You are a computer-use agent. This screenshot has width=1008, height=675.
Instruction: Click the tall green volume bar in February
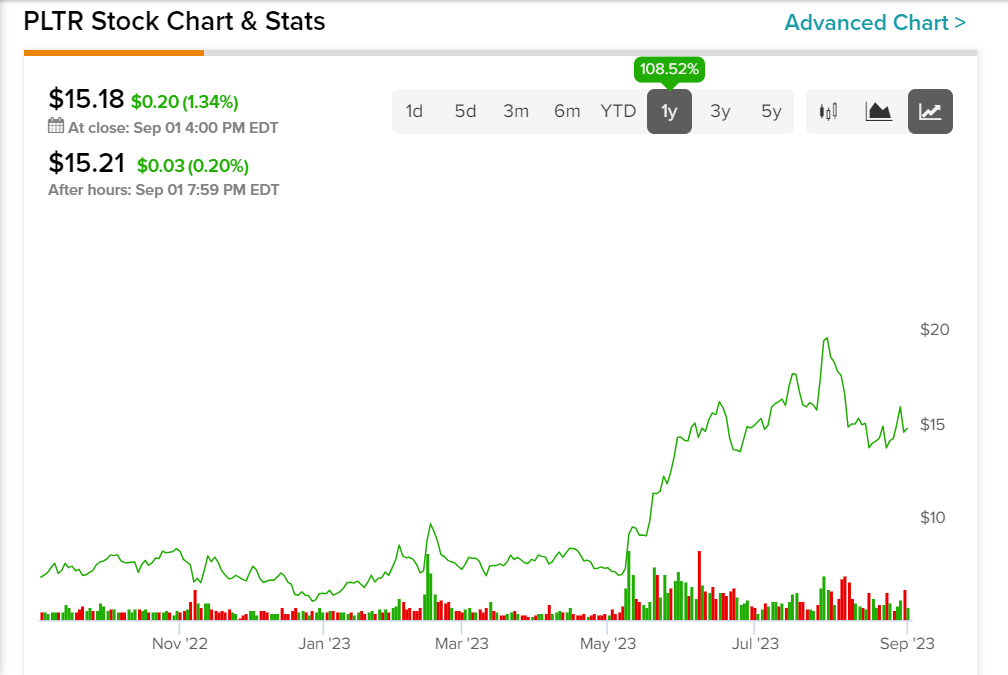coord(429,588)
